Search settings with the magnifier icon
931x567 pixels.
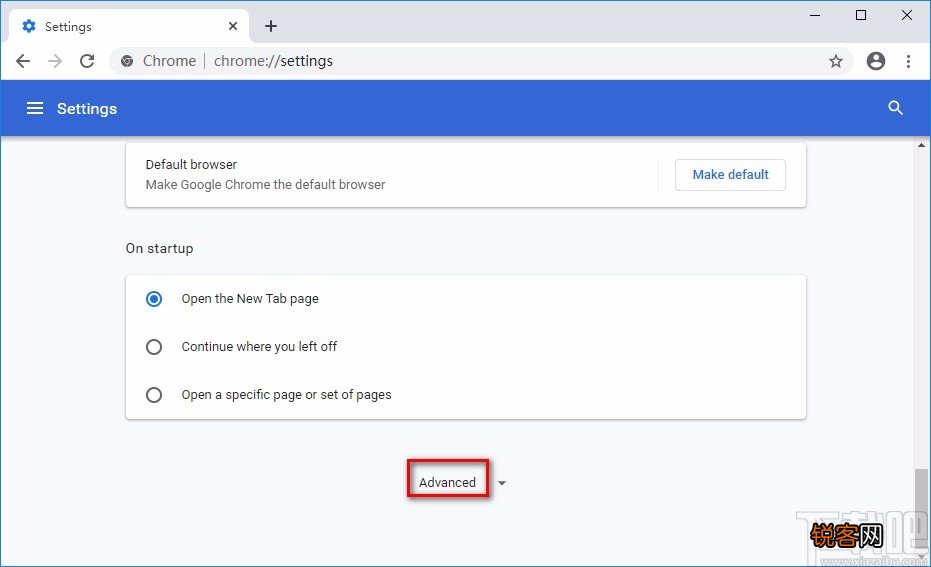(x=895, y=107)
